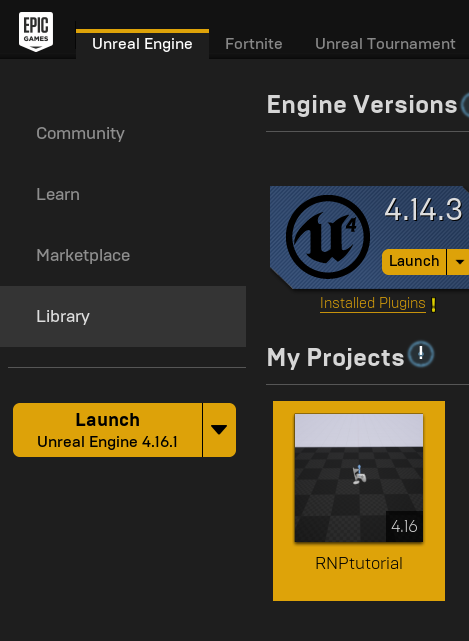Click the My Projects heading

click(335, 357)
